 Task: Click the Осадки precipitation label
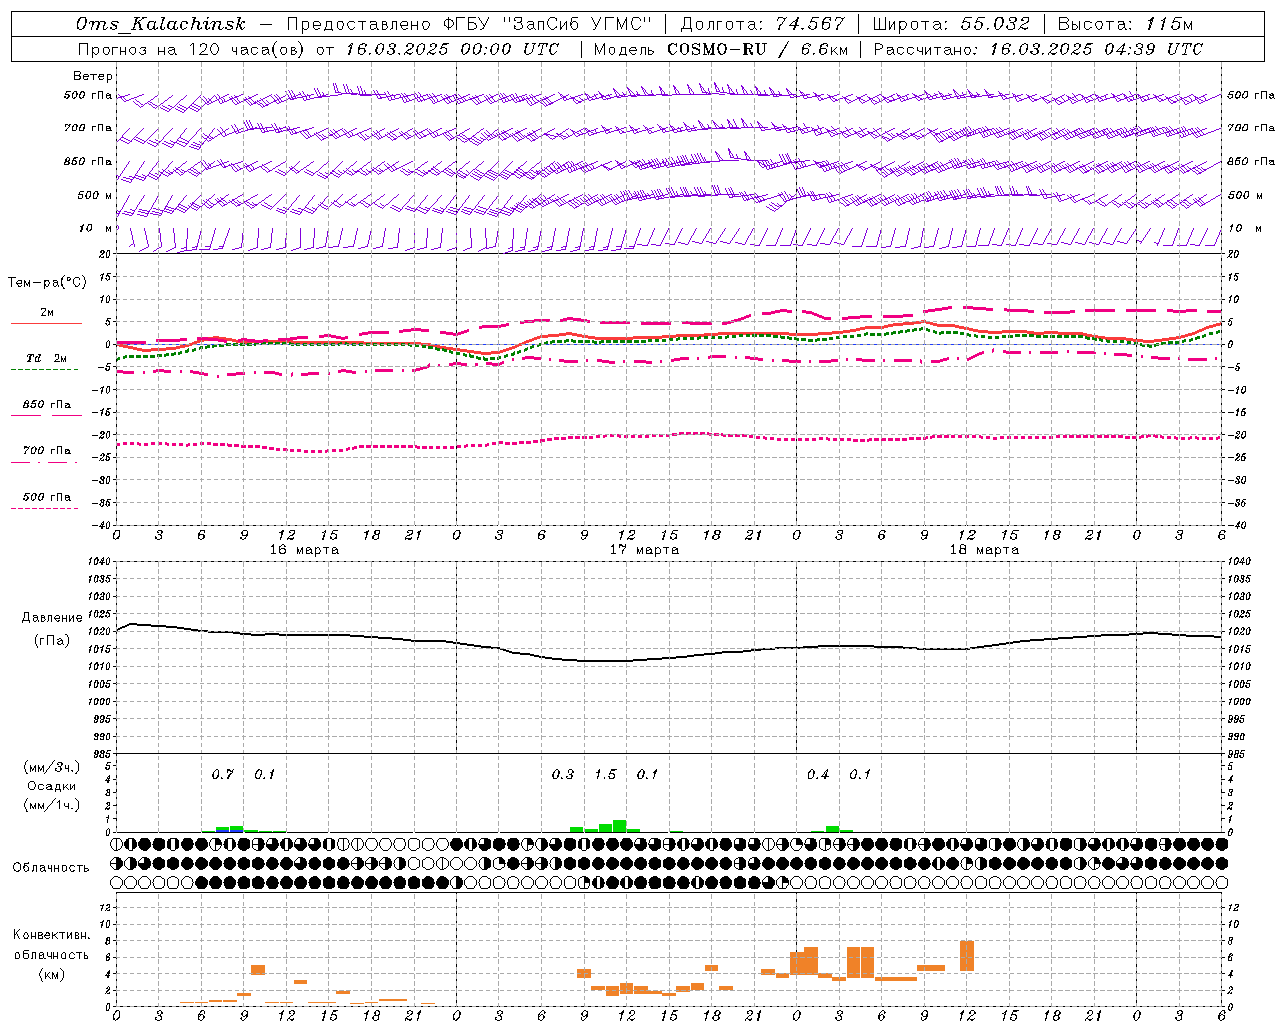(51, 786)
